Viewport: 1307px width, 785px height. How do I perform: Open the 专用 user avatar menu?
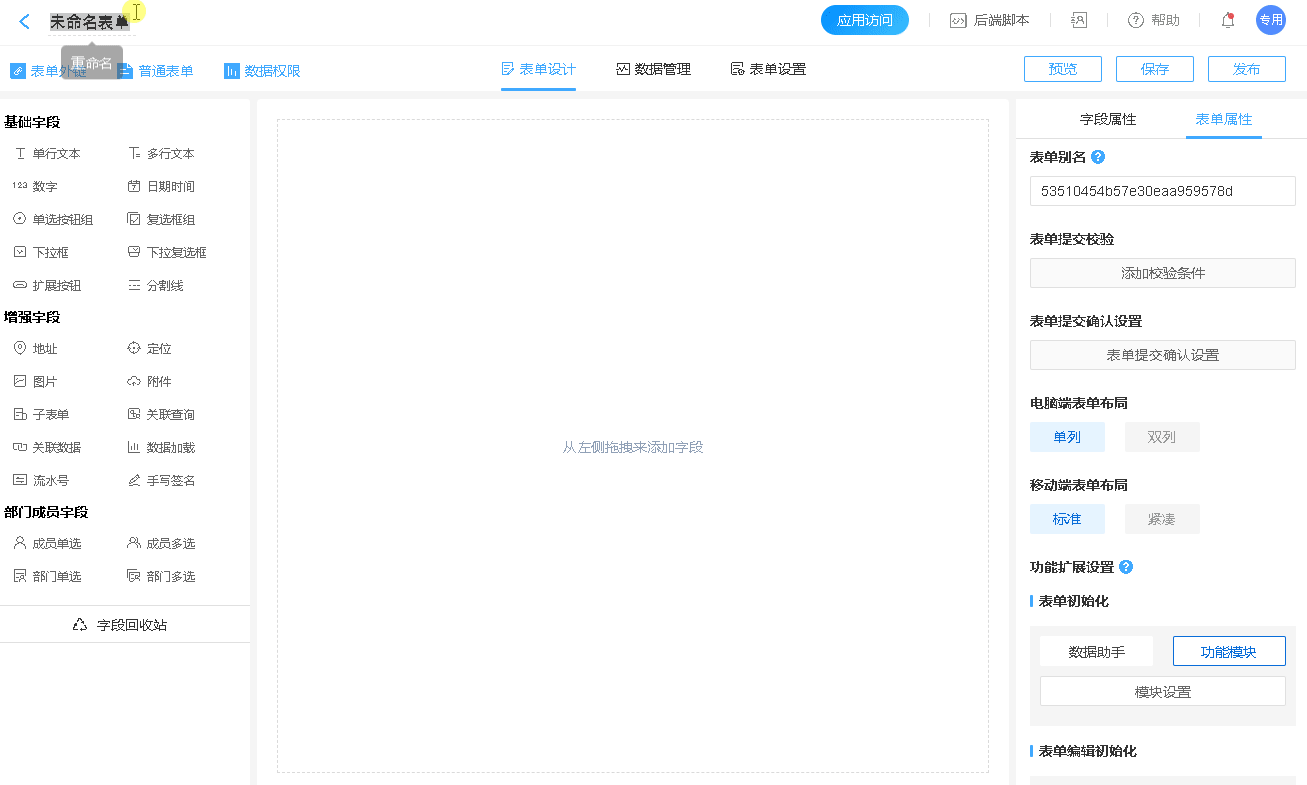pos(1270,20)
